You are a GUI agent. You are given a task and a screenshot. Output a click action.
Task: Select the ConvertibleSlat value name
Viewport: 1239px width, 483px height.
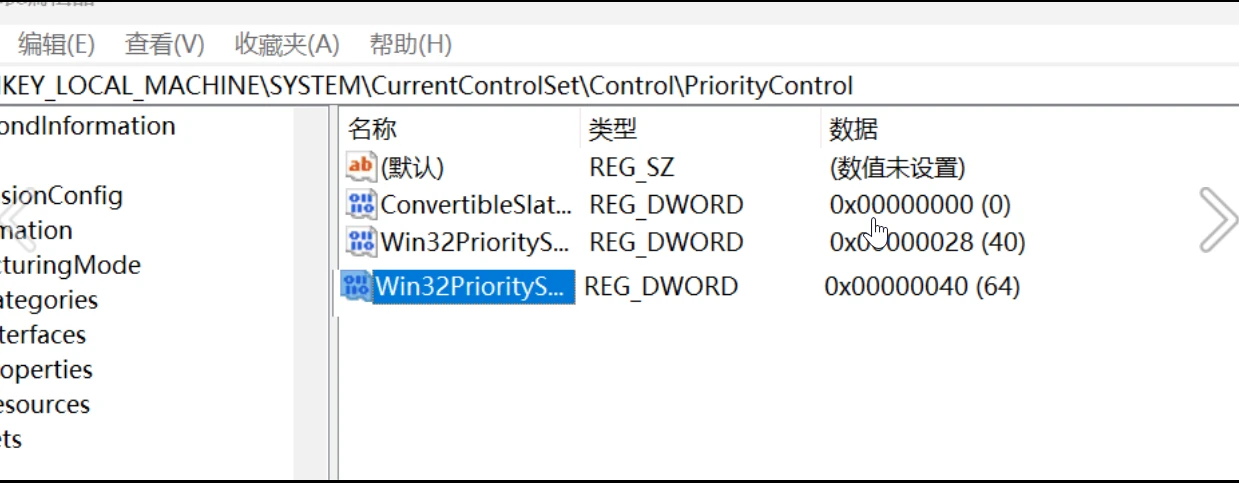[x=476, y=205]
